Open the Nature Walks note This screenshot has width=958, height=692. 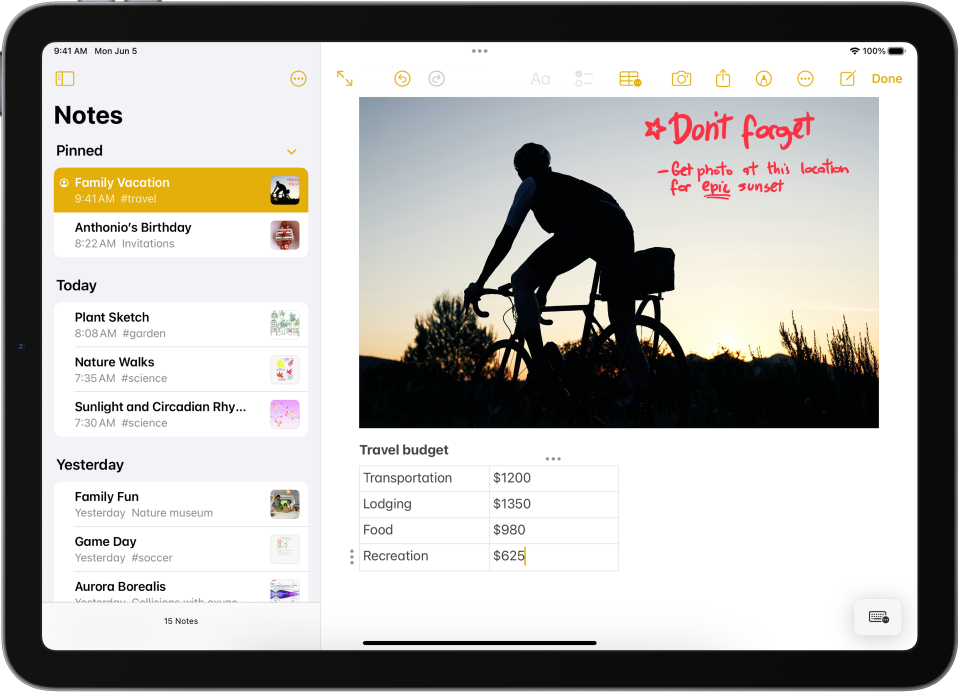tap(181, 370)
